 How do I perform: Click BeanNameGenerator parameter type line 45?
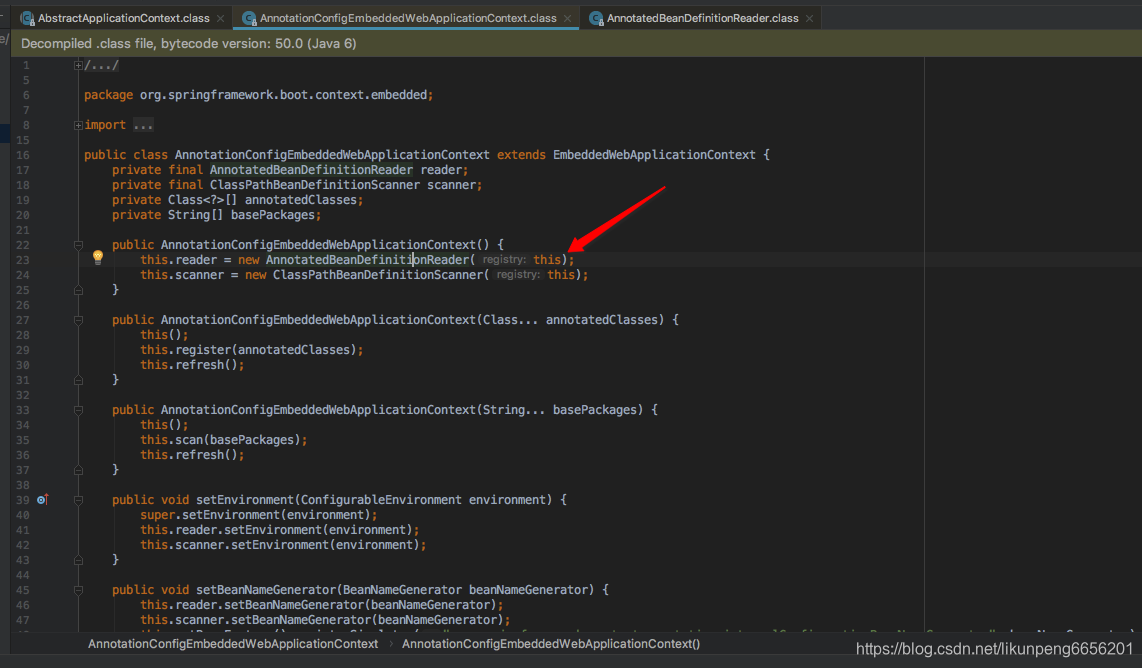coord(402,590)
